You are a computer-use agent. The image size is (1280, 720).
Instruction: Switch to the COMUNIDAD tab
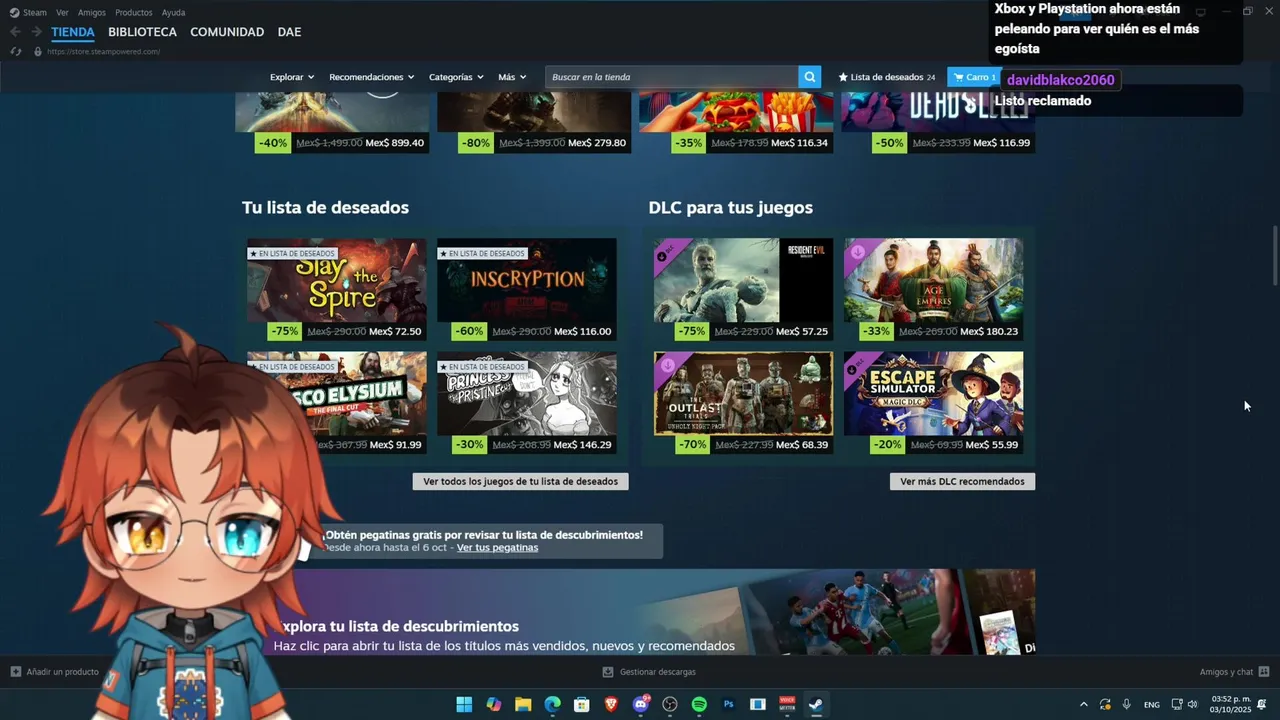(x=227, y=32)
